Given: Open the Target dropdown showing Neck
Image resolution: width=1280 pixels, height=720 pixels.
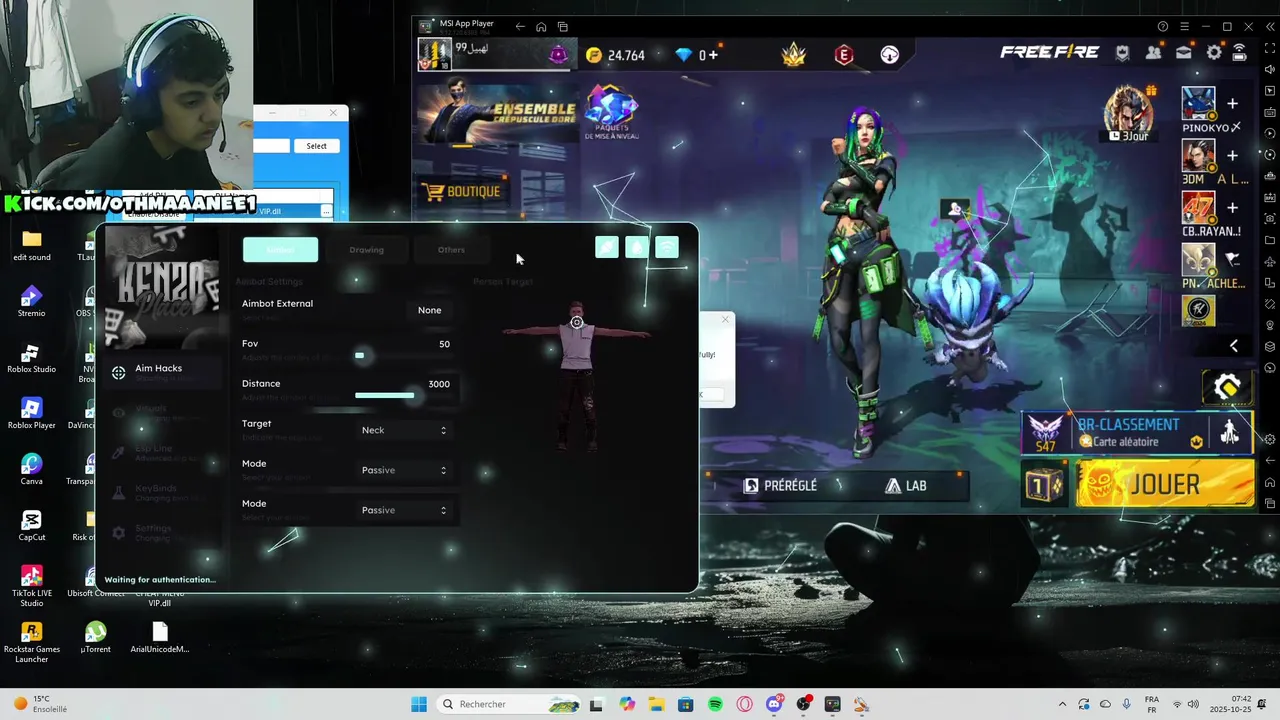Looking at the screenshot, I should click(403, 430).
